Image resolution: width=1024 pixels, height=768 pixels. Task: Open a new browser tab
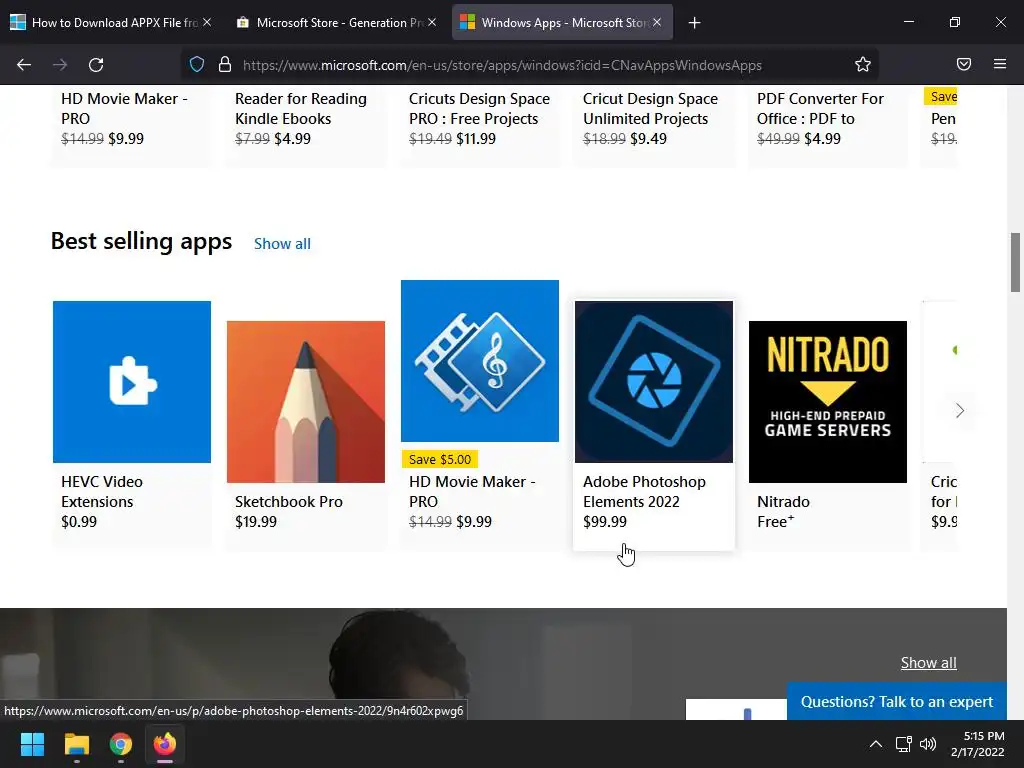coord(695,23)
